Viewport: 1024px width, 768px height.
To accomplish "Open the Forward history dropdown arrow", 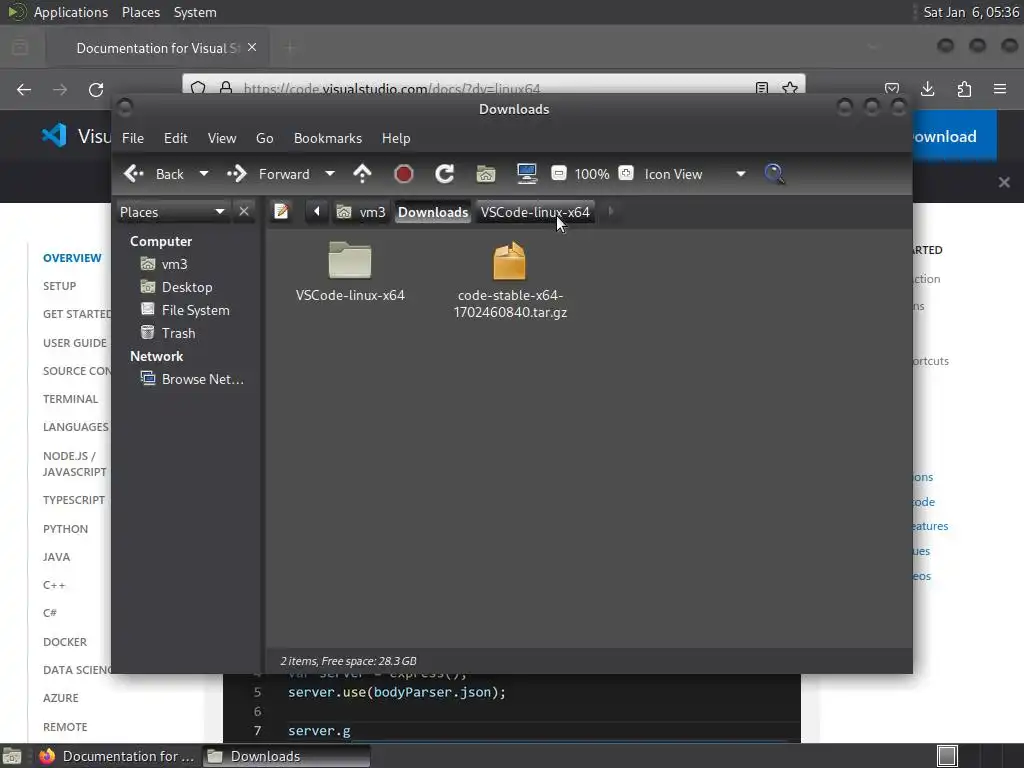I will (330, 174).
